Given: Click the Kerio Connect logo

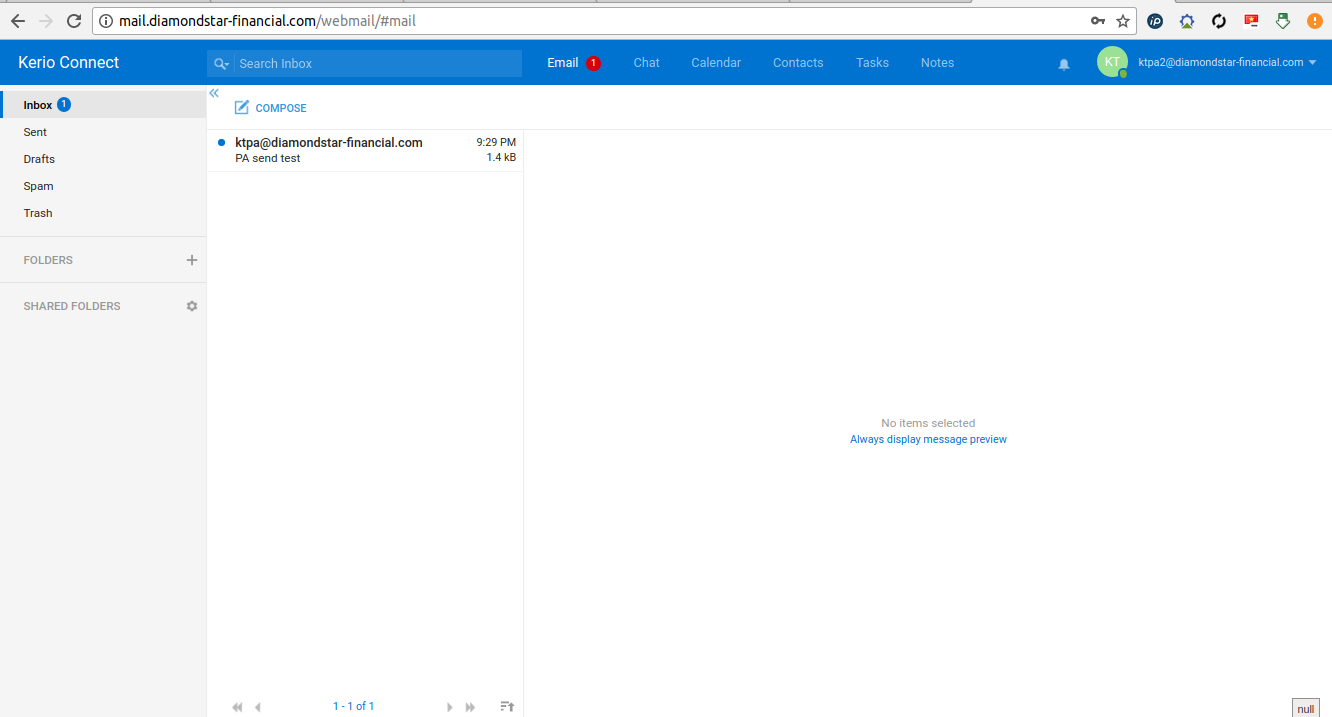Looking at the screenshot, I should click(68, 62).
